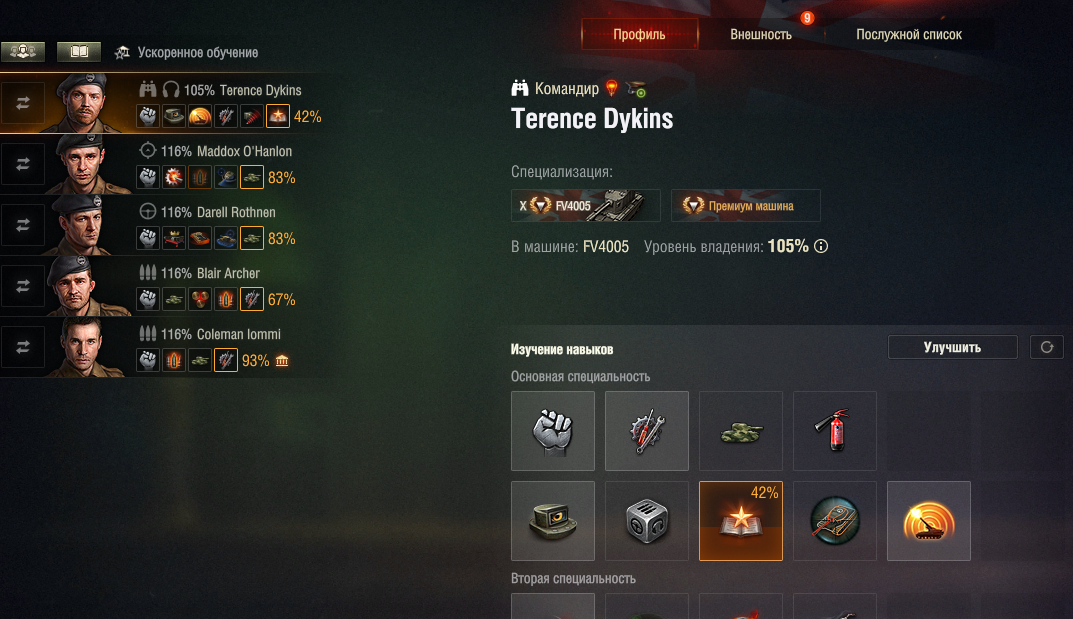Swap crew member Coleman Iommi

coord(23,347)
